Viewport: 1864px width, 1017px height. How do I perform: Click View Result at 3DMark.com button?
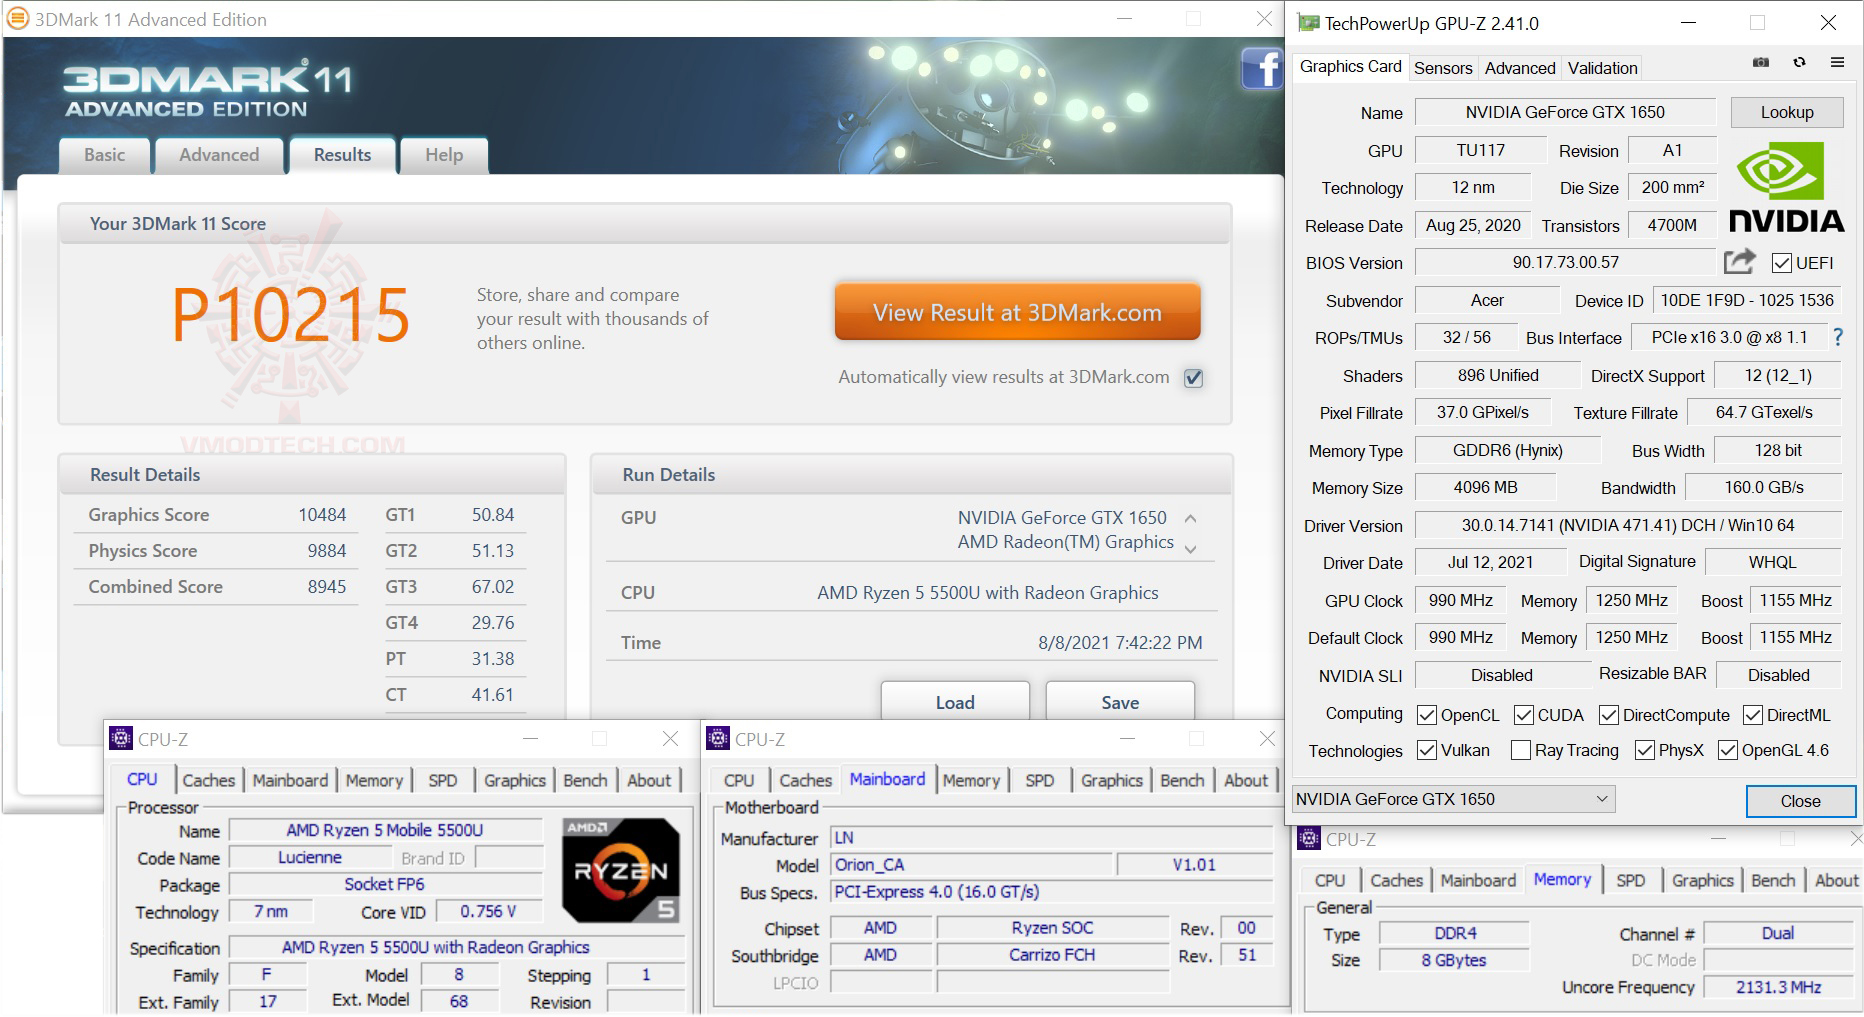coord(1017,312)
